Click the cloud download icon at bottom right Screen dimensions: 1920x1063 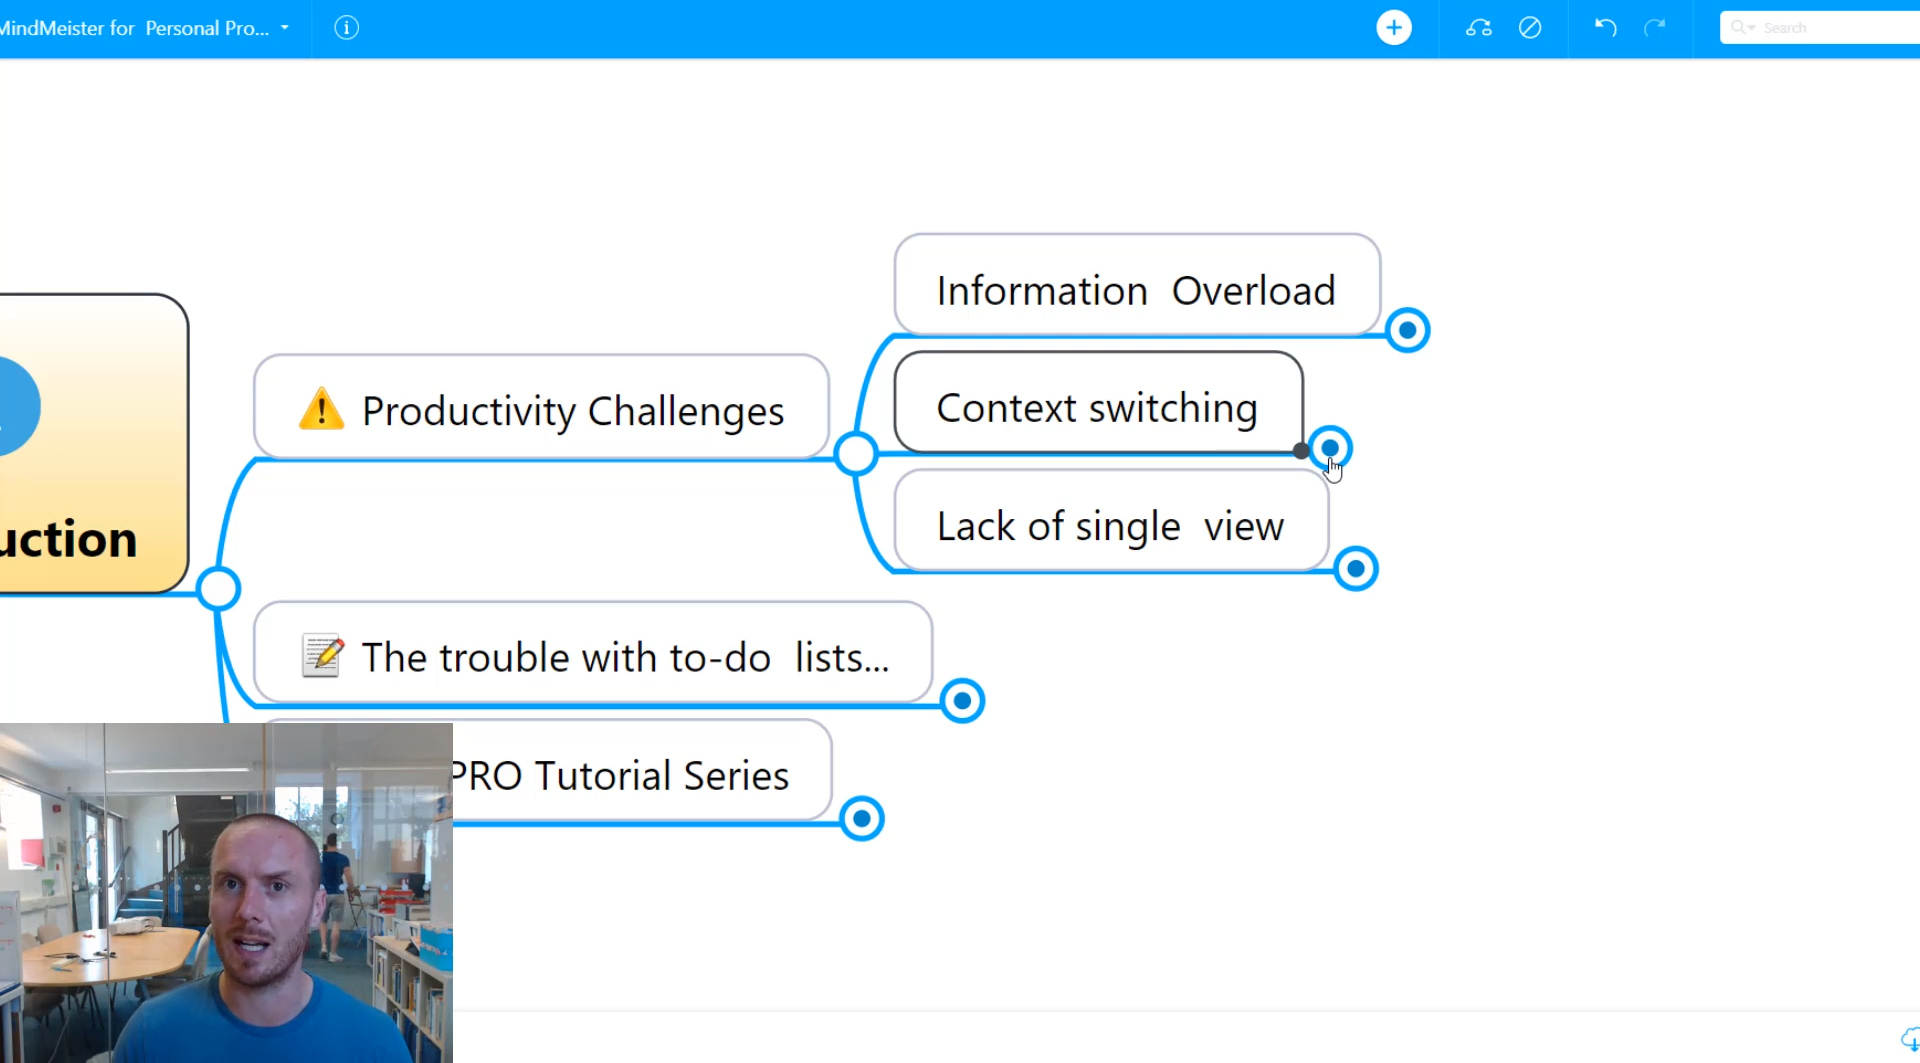pyautogui.click(x=1910, y=1040)
